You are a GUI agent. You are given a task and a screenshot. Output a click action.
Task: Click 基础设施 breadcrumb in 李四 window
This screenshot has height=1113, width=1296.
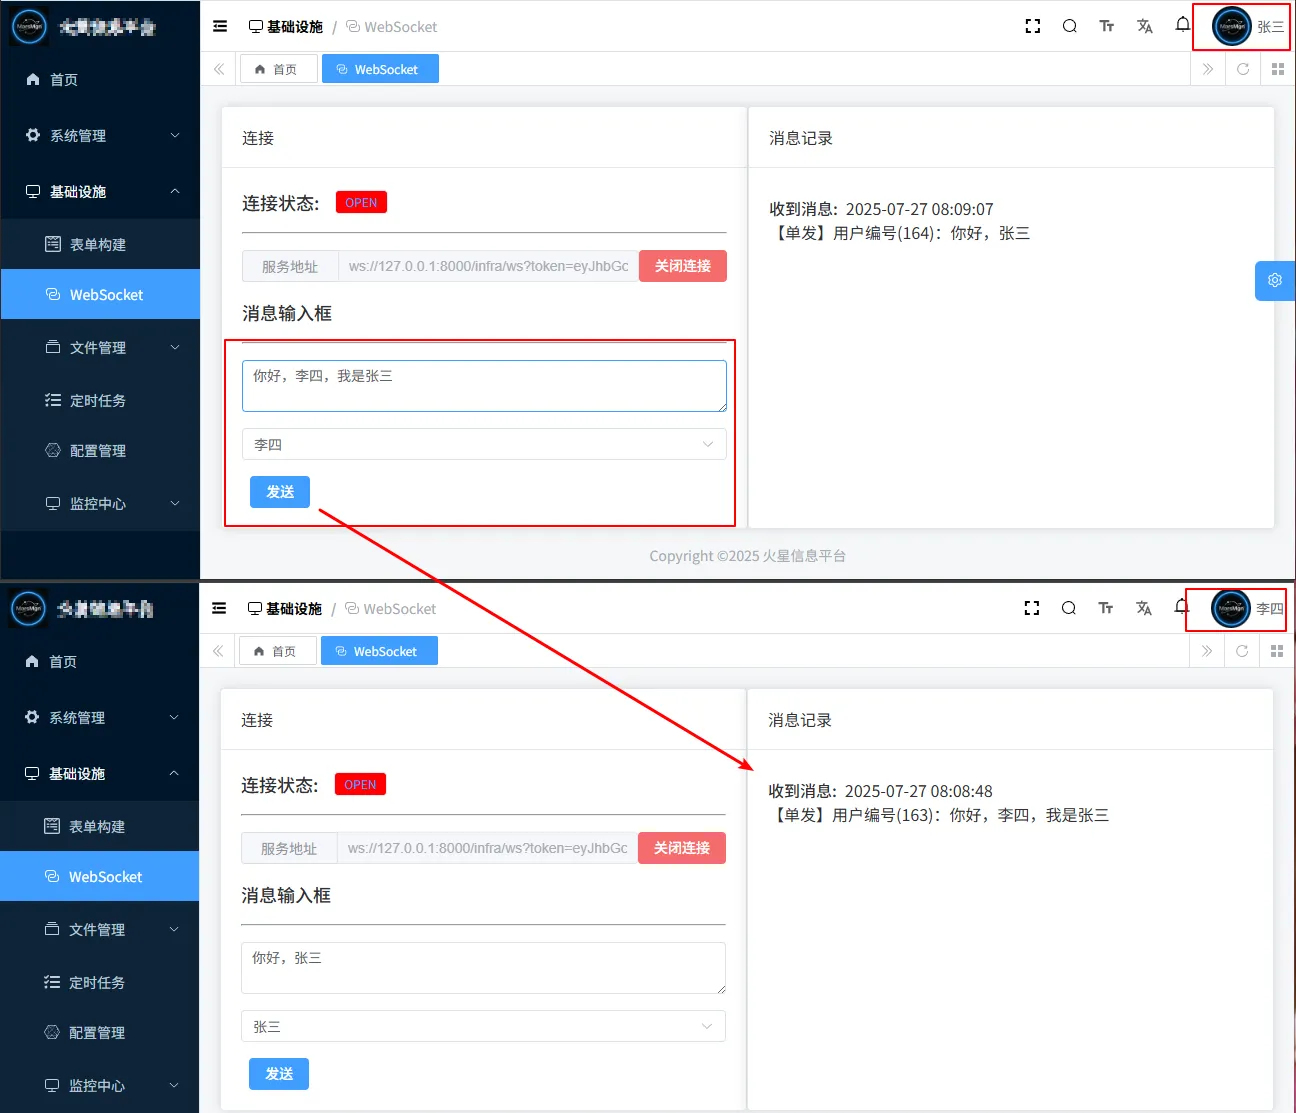(x=285, y=608)
